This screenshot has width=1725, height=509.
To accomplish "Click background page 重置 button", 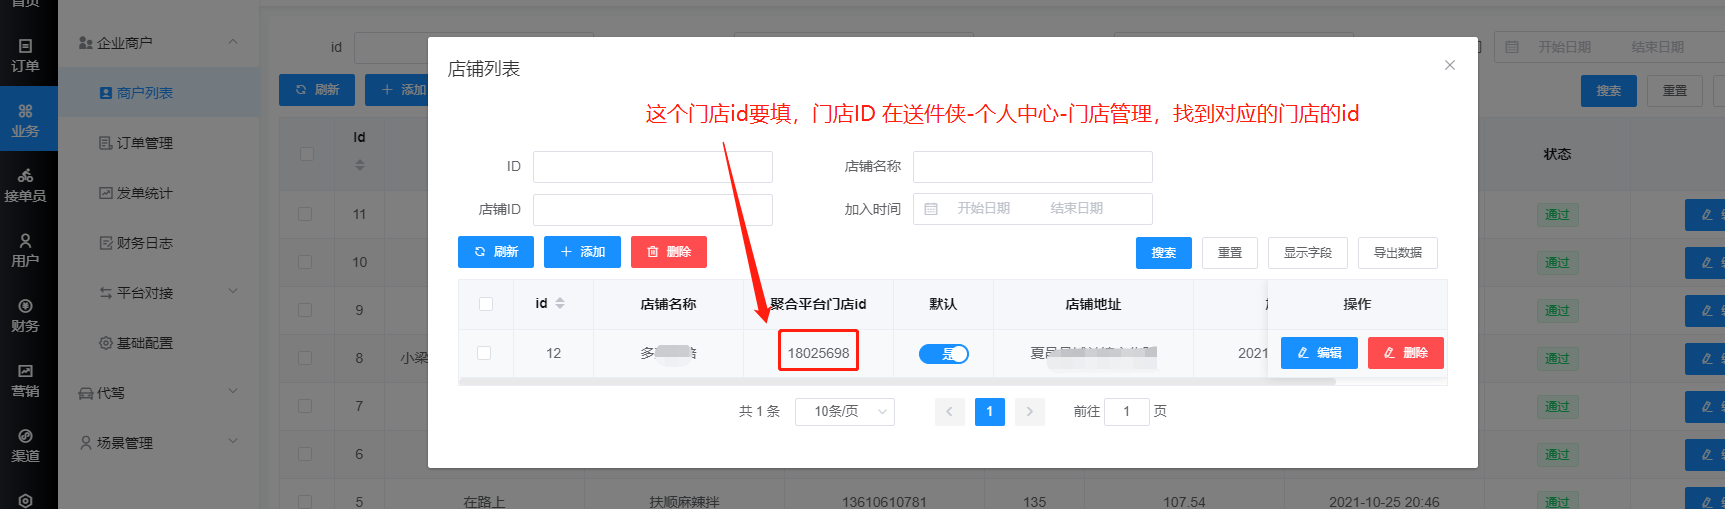I will 1675,91.
